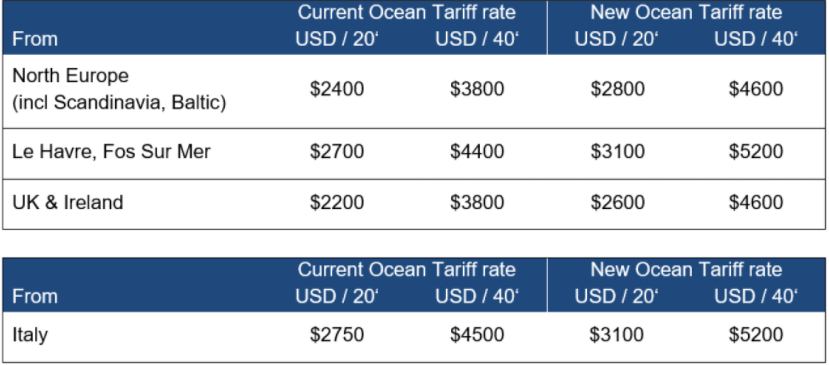Select Italy current rate $2750
829x365 pixels.
[337, 335]
